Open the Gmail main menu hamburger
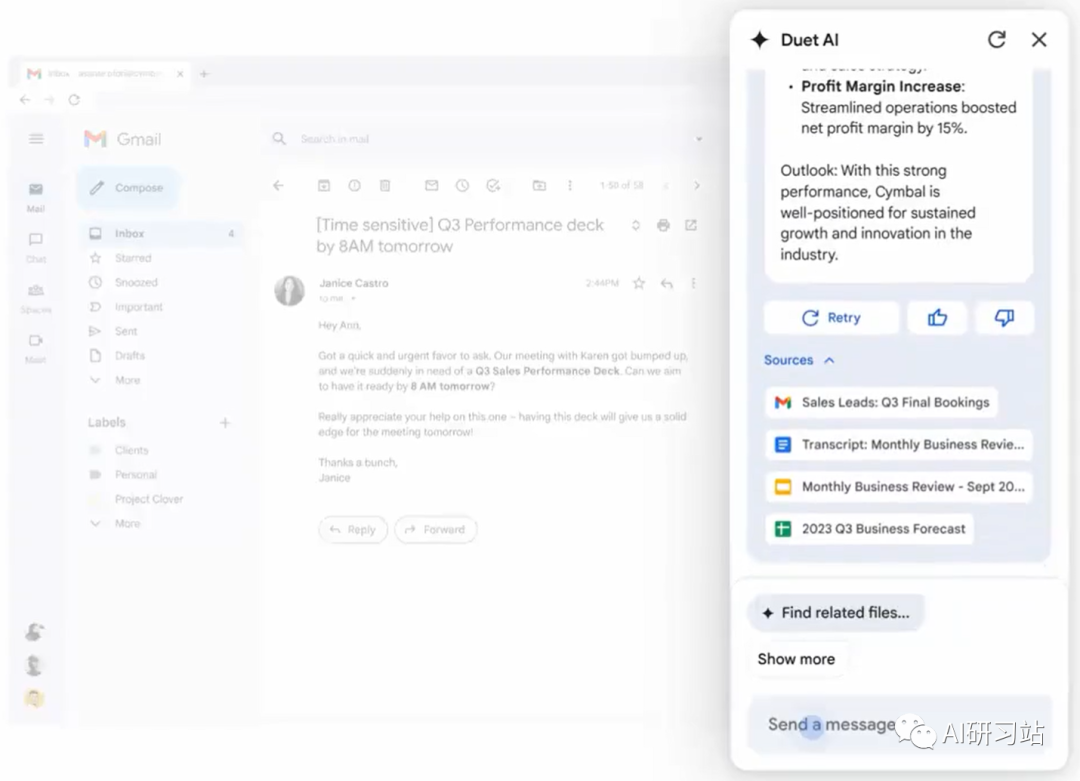1080x781 pixels. (x=36, y=139)
